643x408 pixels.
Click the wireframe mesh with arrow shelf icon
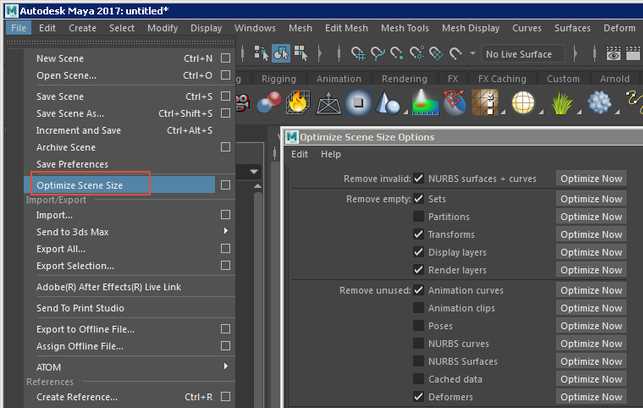pyautogui.click(x=328, y=103)
